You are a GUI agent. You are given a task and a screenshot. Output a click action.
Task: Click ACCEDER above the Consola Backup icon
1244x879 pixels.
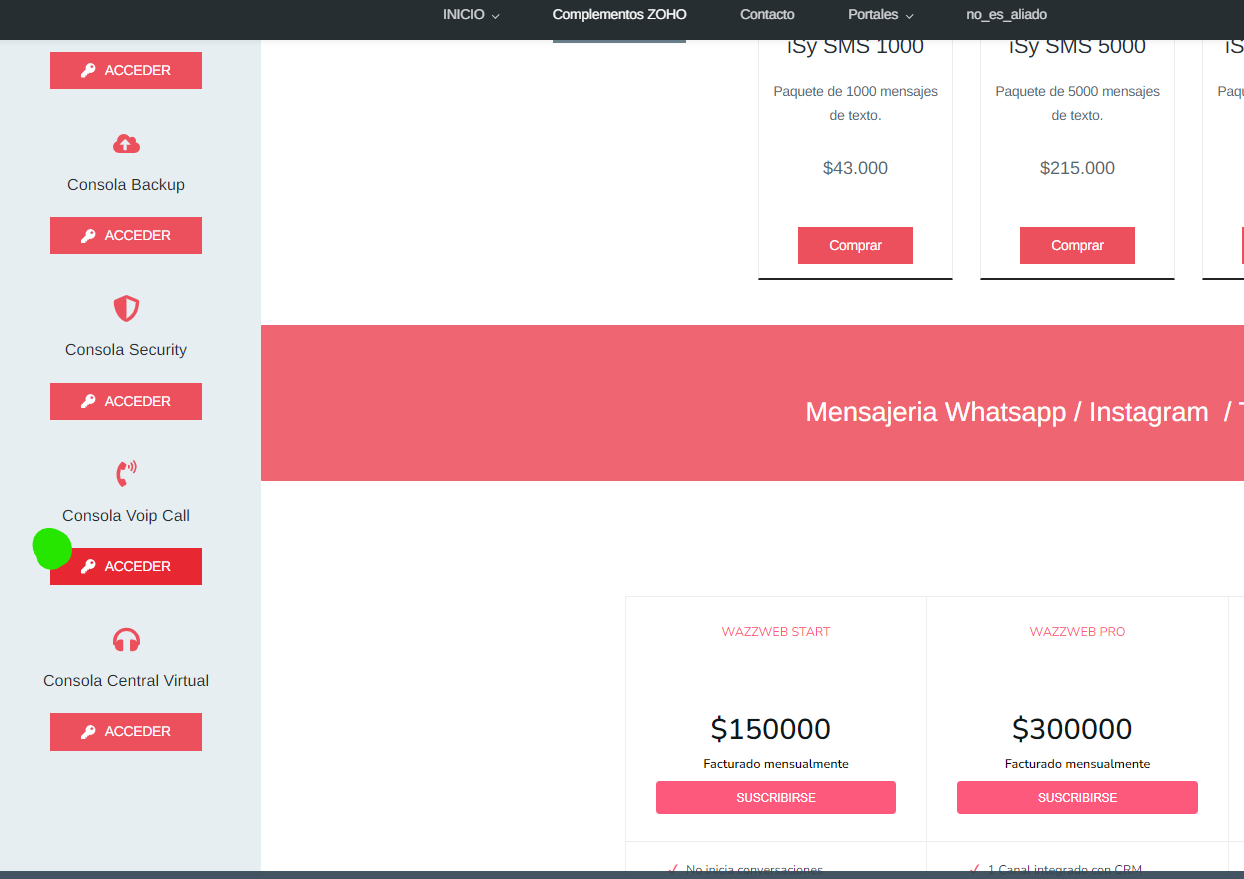click(126, 70)
